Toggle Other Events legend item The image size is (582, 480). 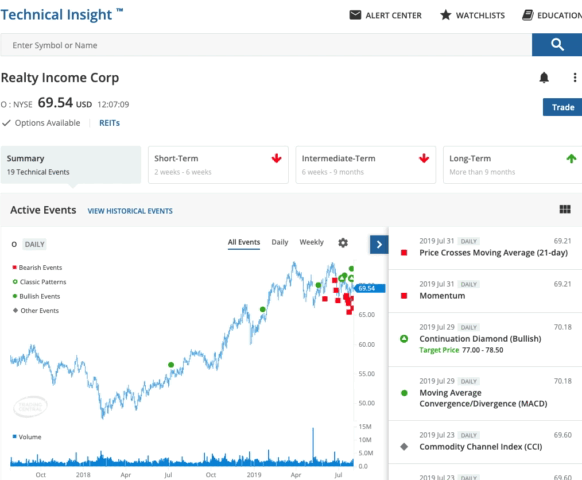coord(36,310)
